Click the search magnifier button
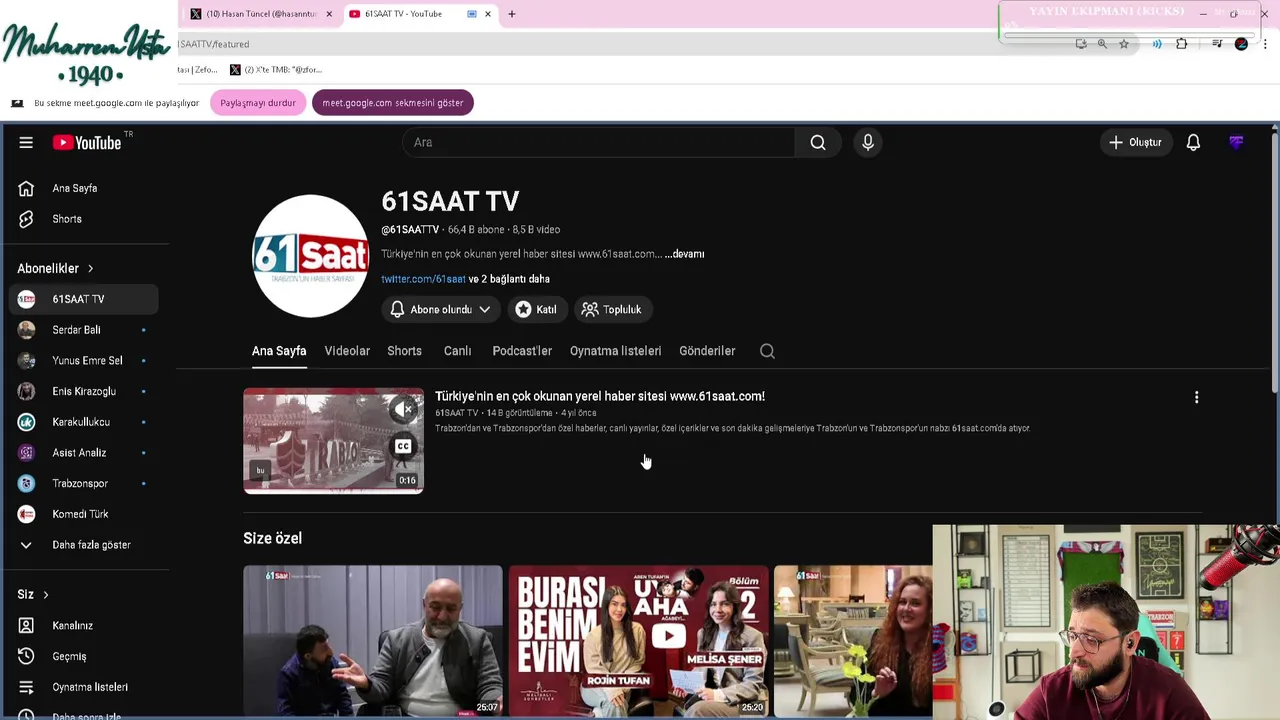The width and height of the screenshot is (1280, 720). [818, 142]
